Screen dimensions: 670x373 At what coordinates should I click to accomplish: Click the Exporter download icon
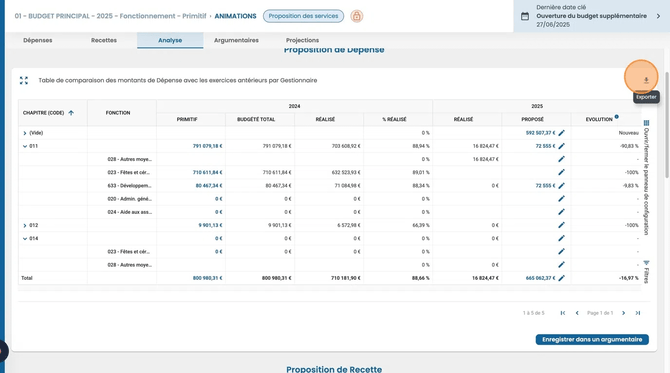click(x=646, y=80)
